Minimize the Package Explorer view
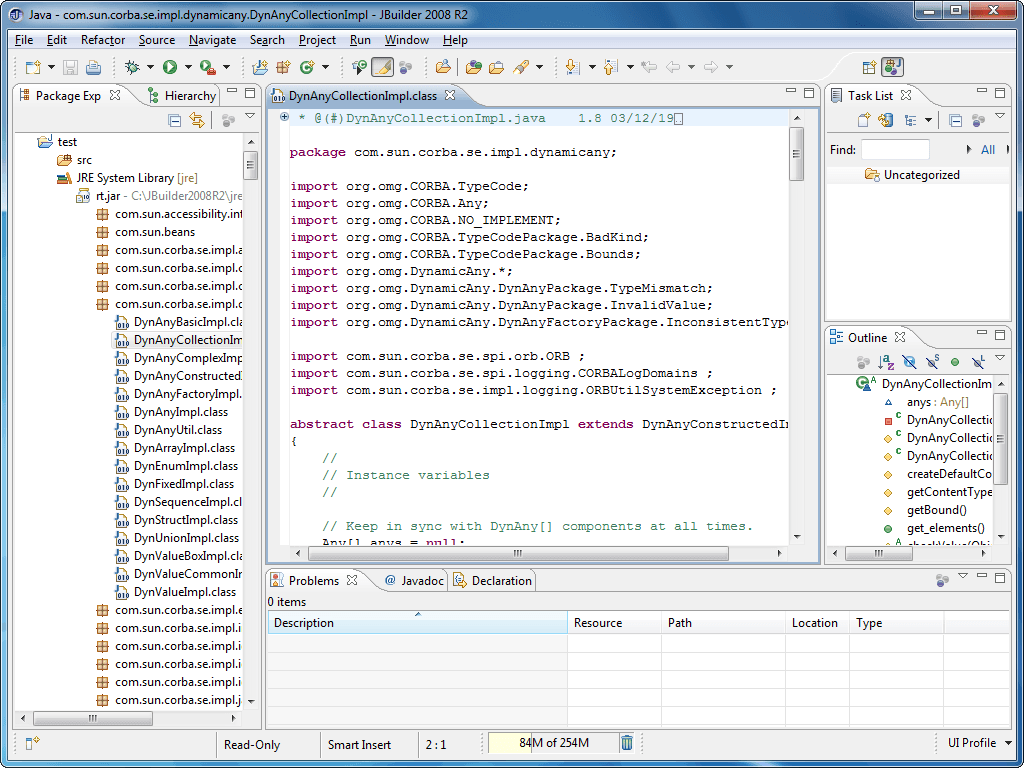The width and height of the screenshot is (1024, 768). click(x=232, y=92)
